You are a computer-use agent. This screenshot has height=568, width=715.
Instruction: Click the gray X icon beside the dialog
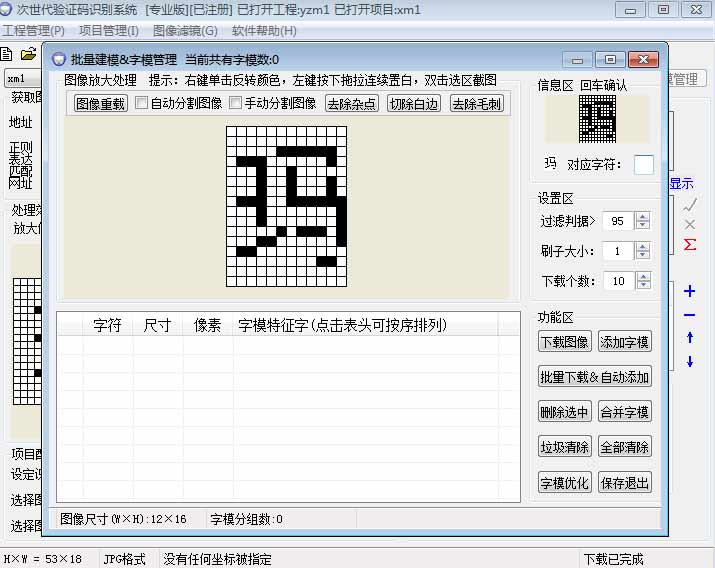689,224
